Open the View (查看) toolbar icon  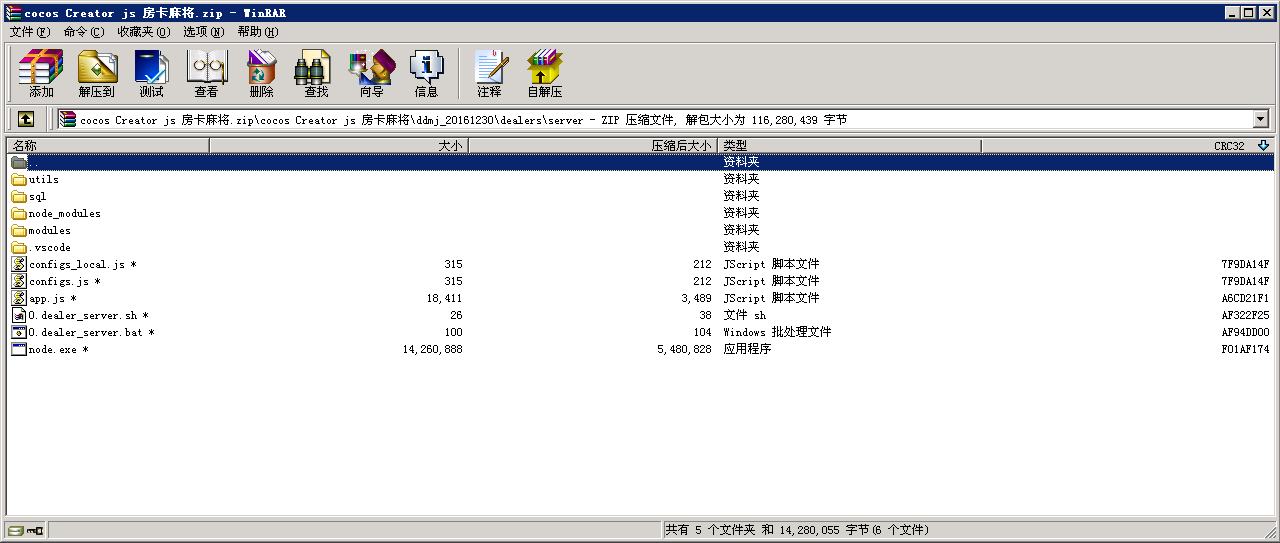206,74
